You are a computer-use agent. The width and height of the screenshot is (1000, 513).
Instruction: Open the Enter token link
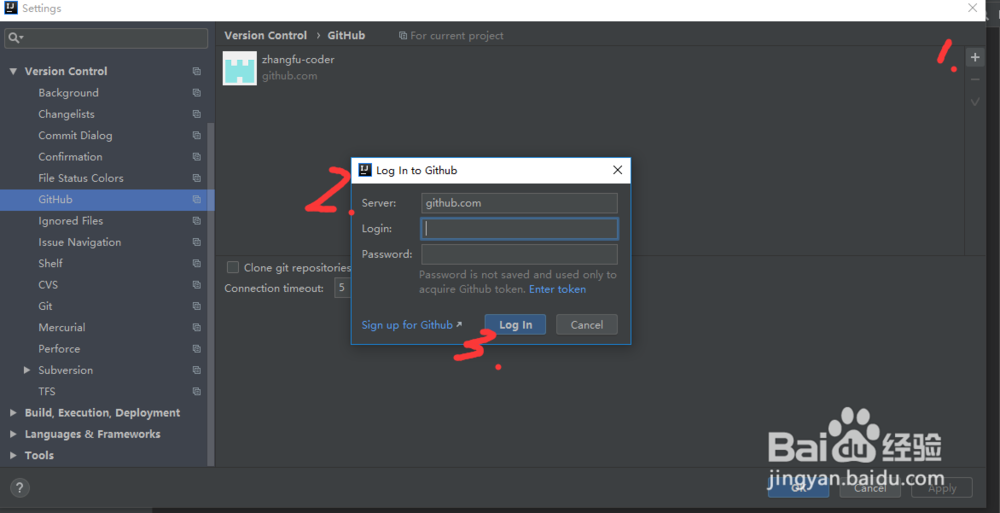coord(557,289)
